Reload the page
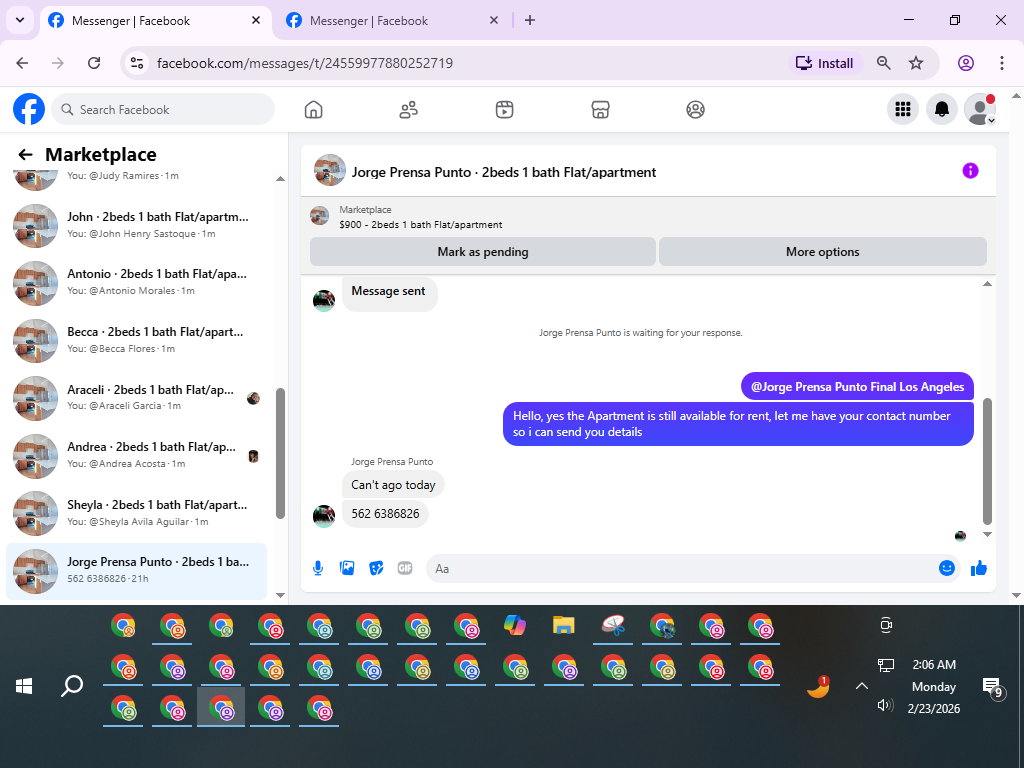The height and width of the screenshot is (768, 1024). pos(94,63)
